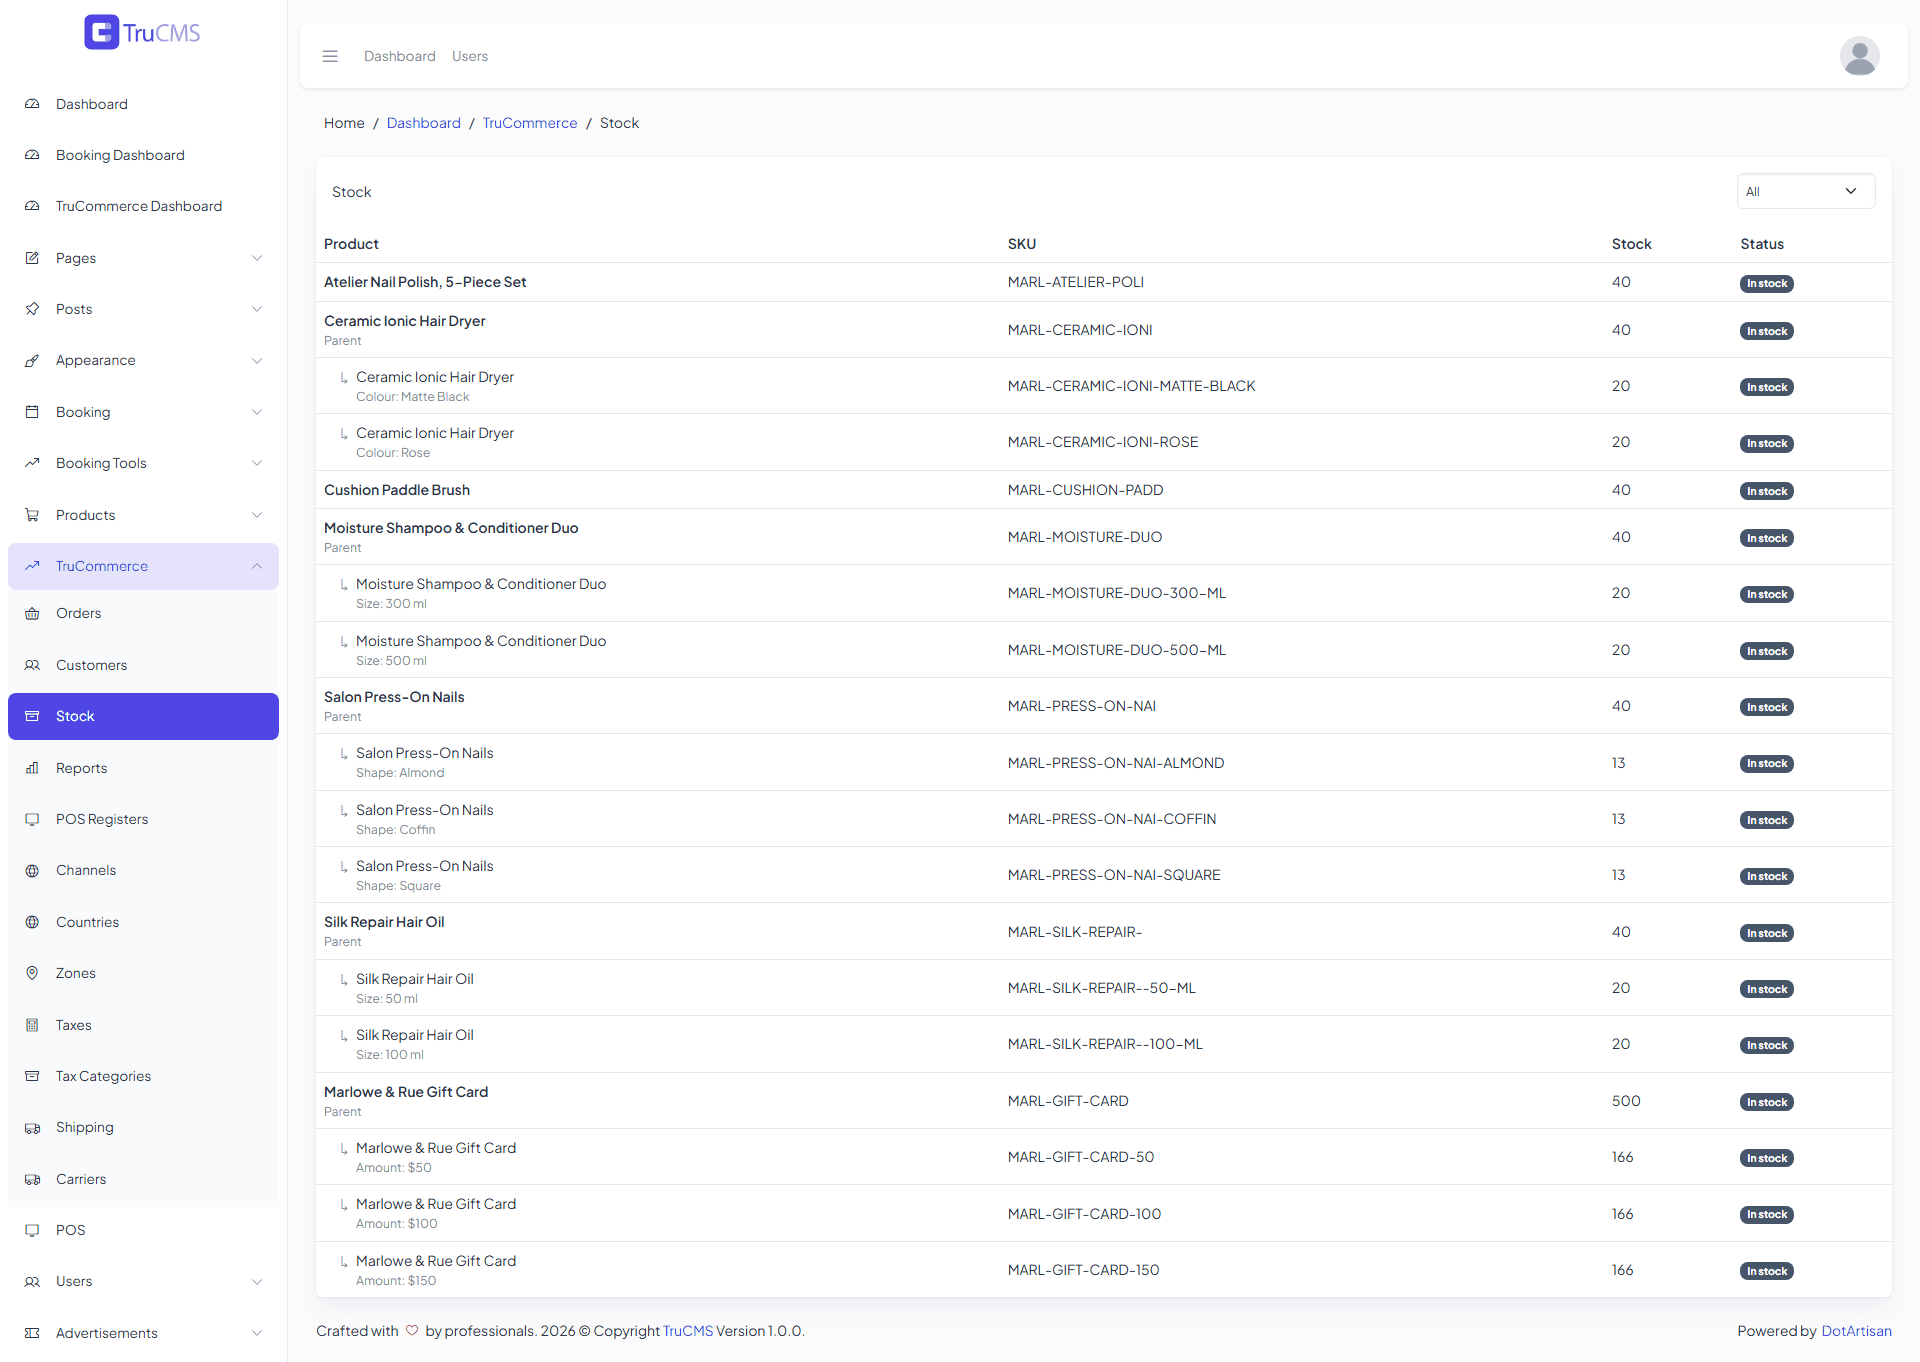Open Users in the top navigation bar
The image size is (1920, 1362).
(470, 56)
